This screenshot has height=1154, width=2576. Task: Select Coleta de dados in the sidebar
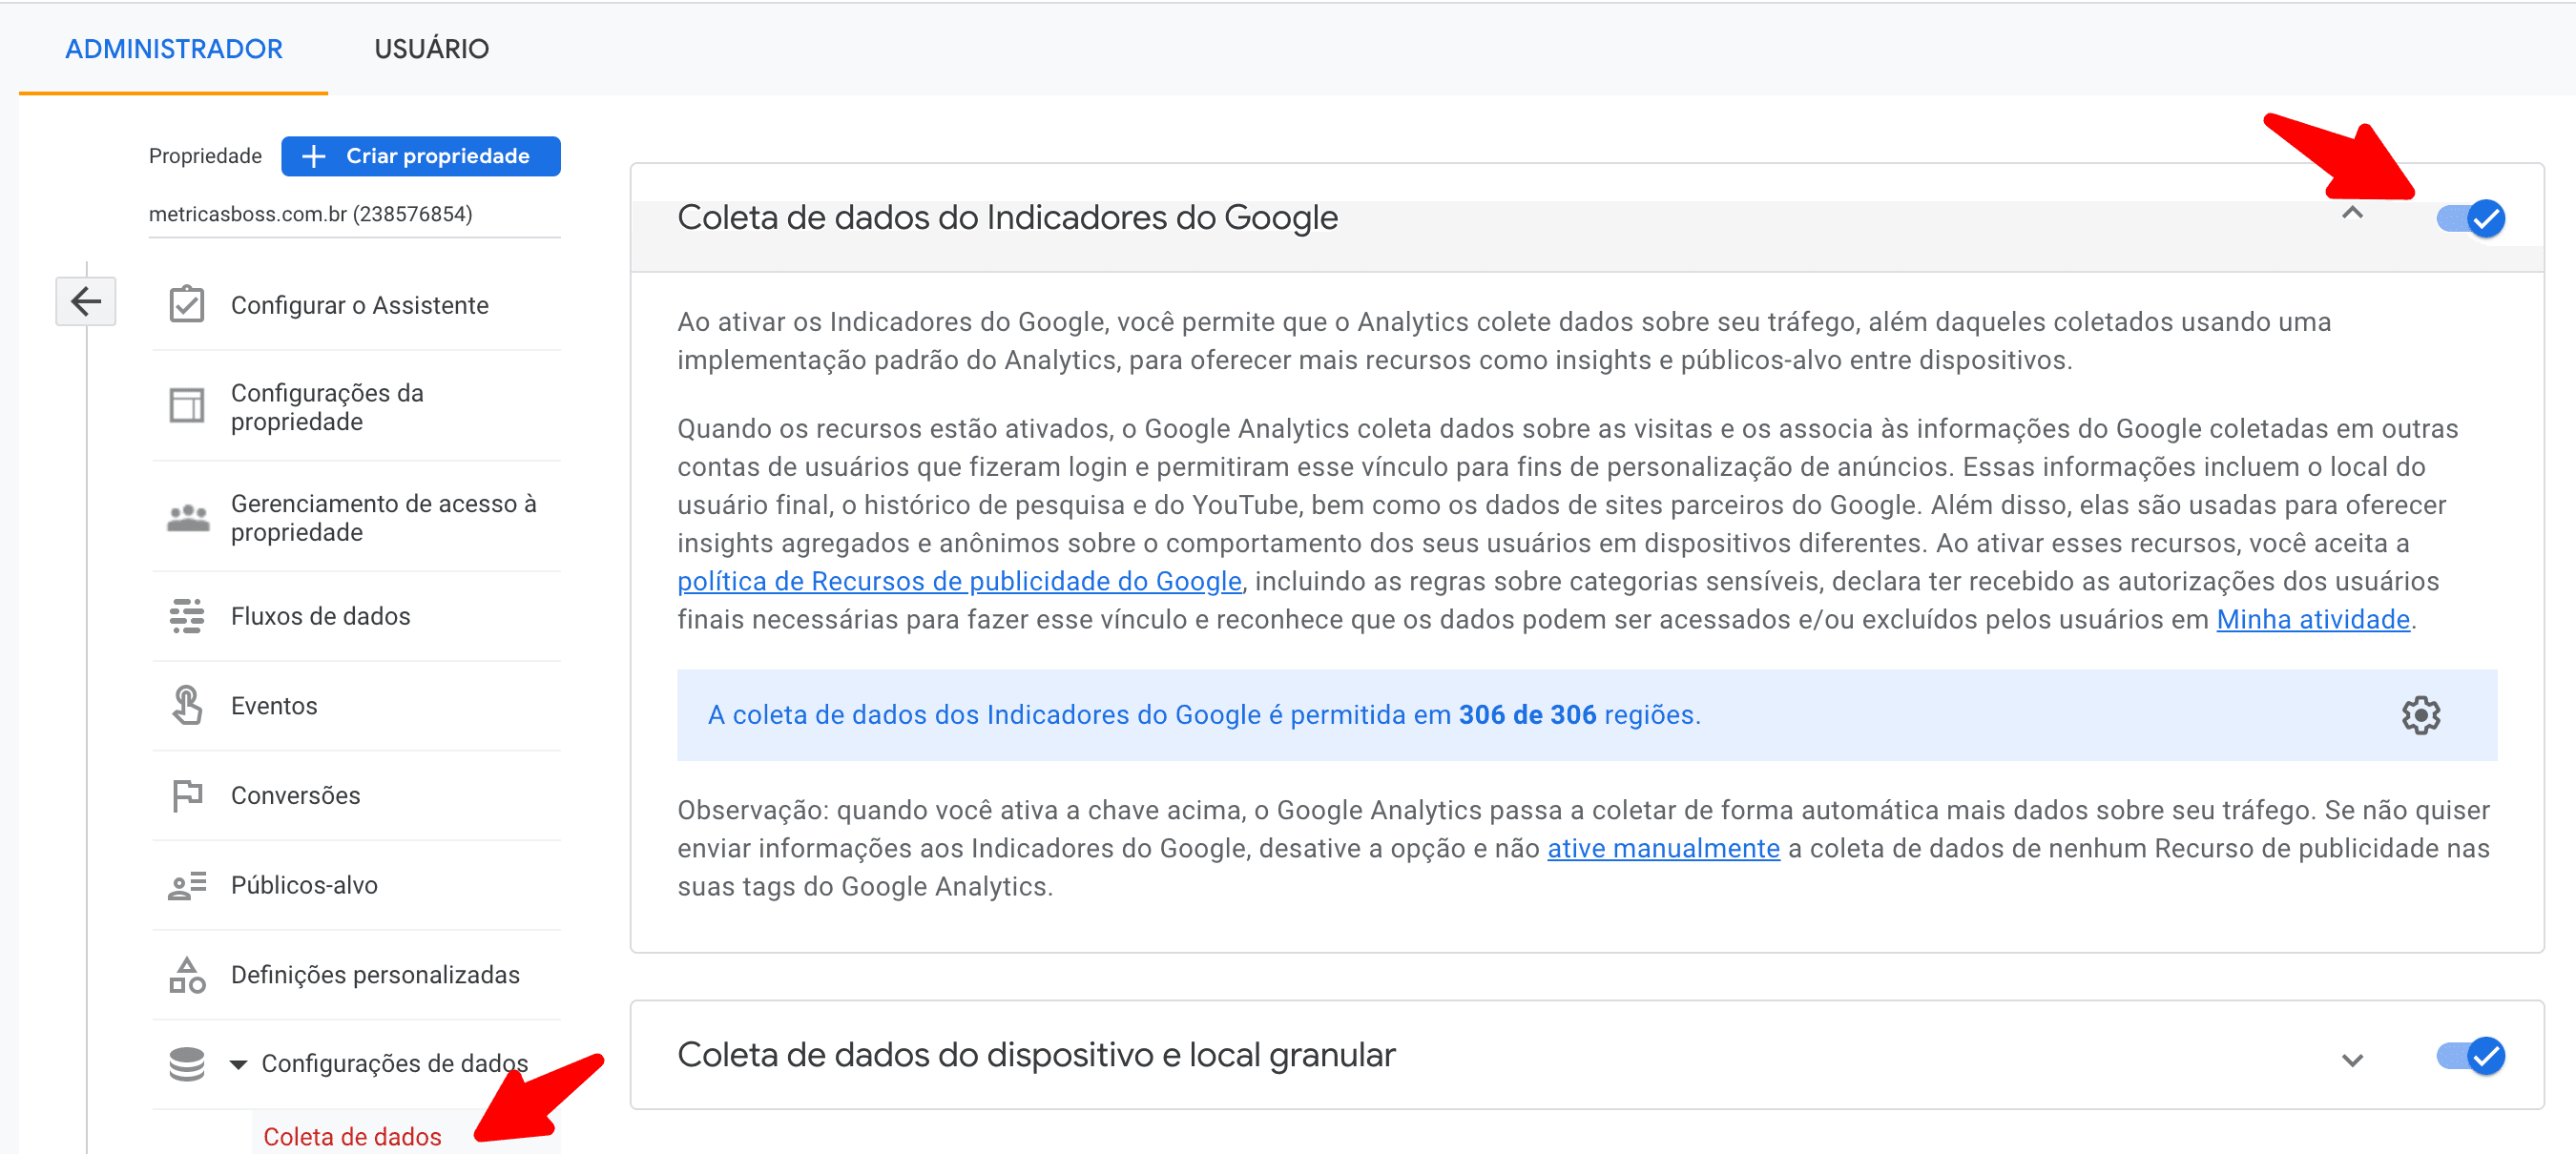coord(352,1136)
